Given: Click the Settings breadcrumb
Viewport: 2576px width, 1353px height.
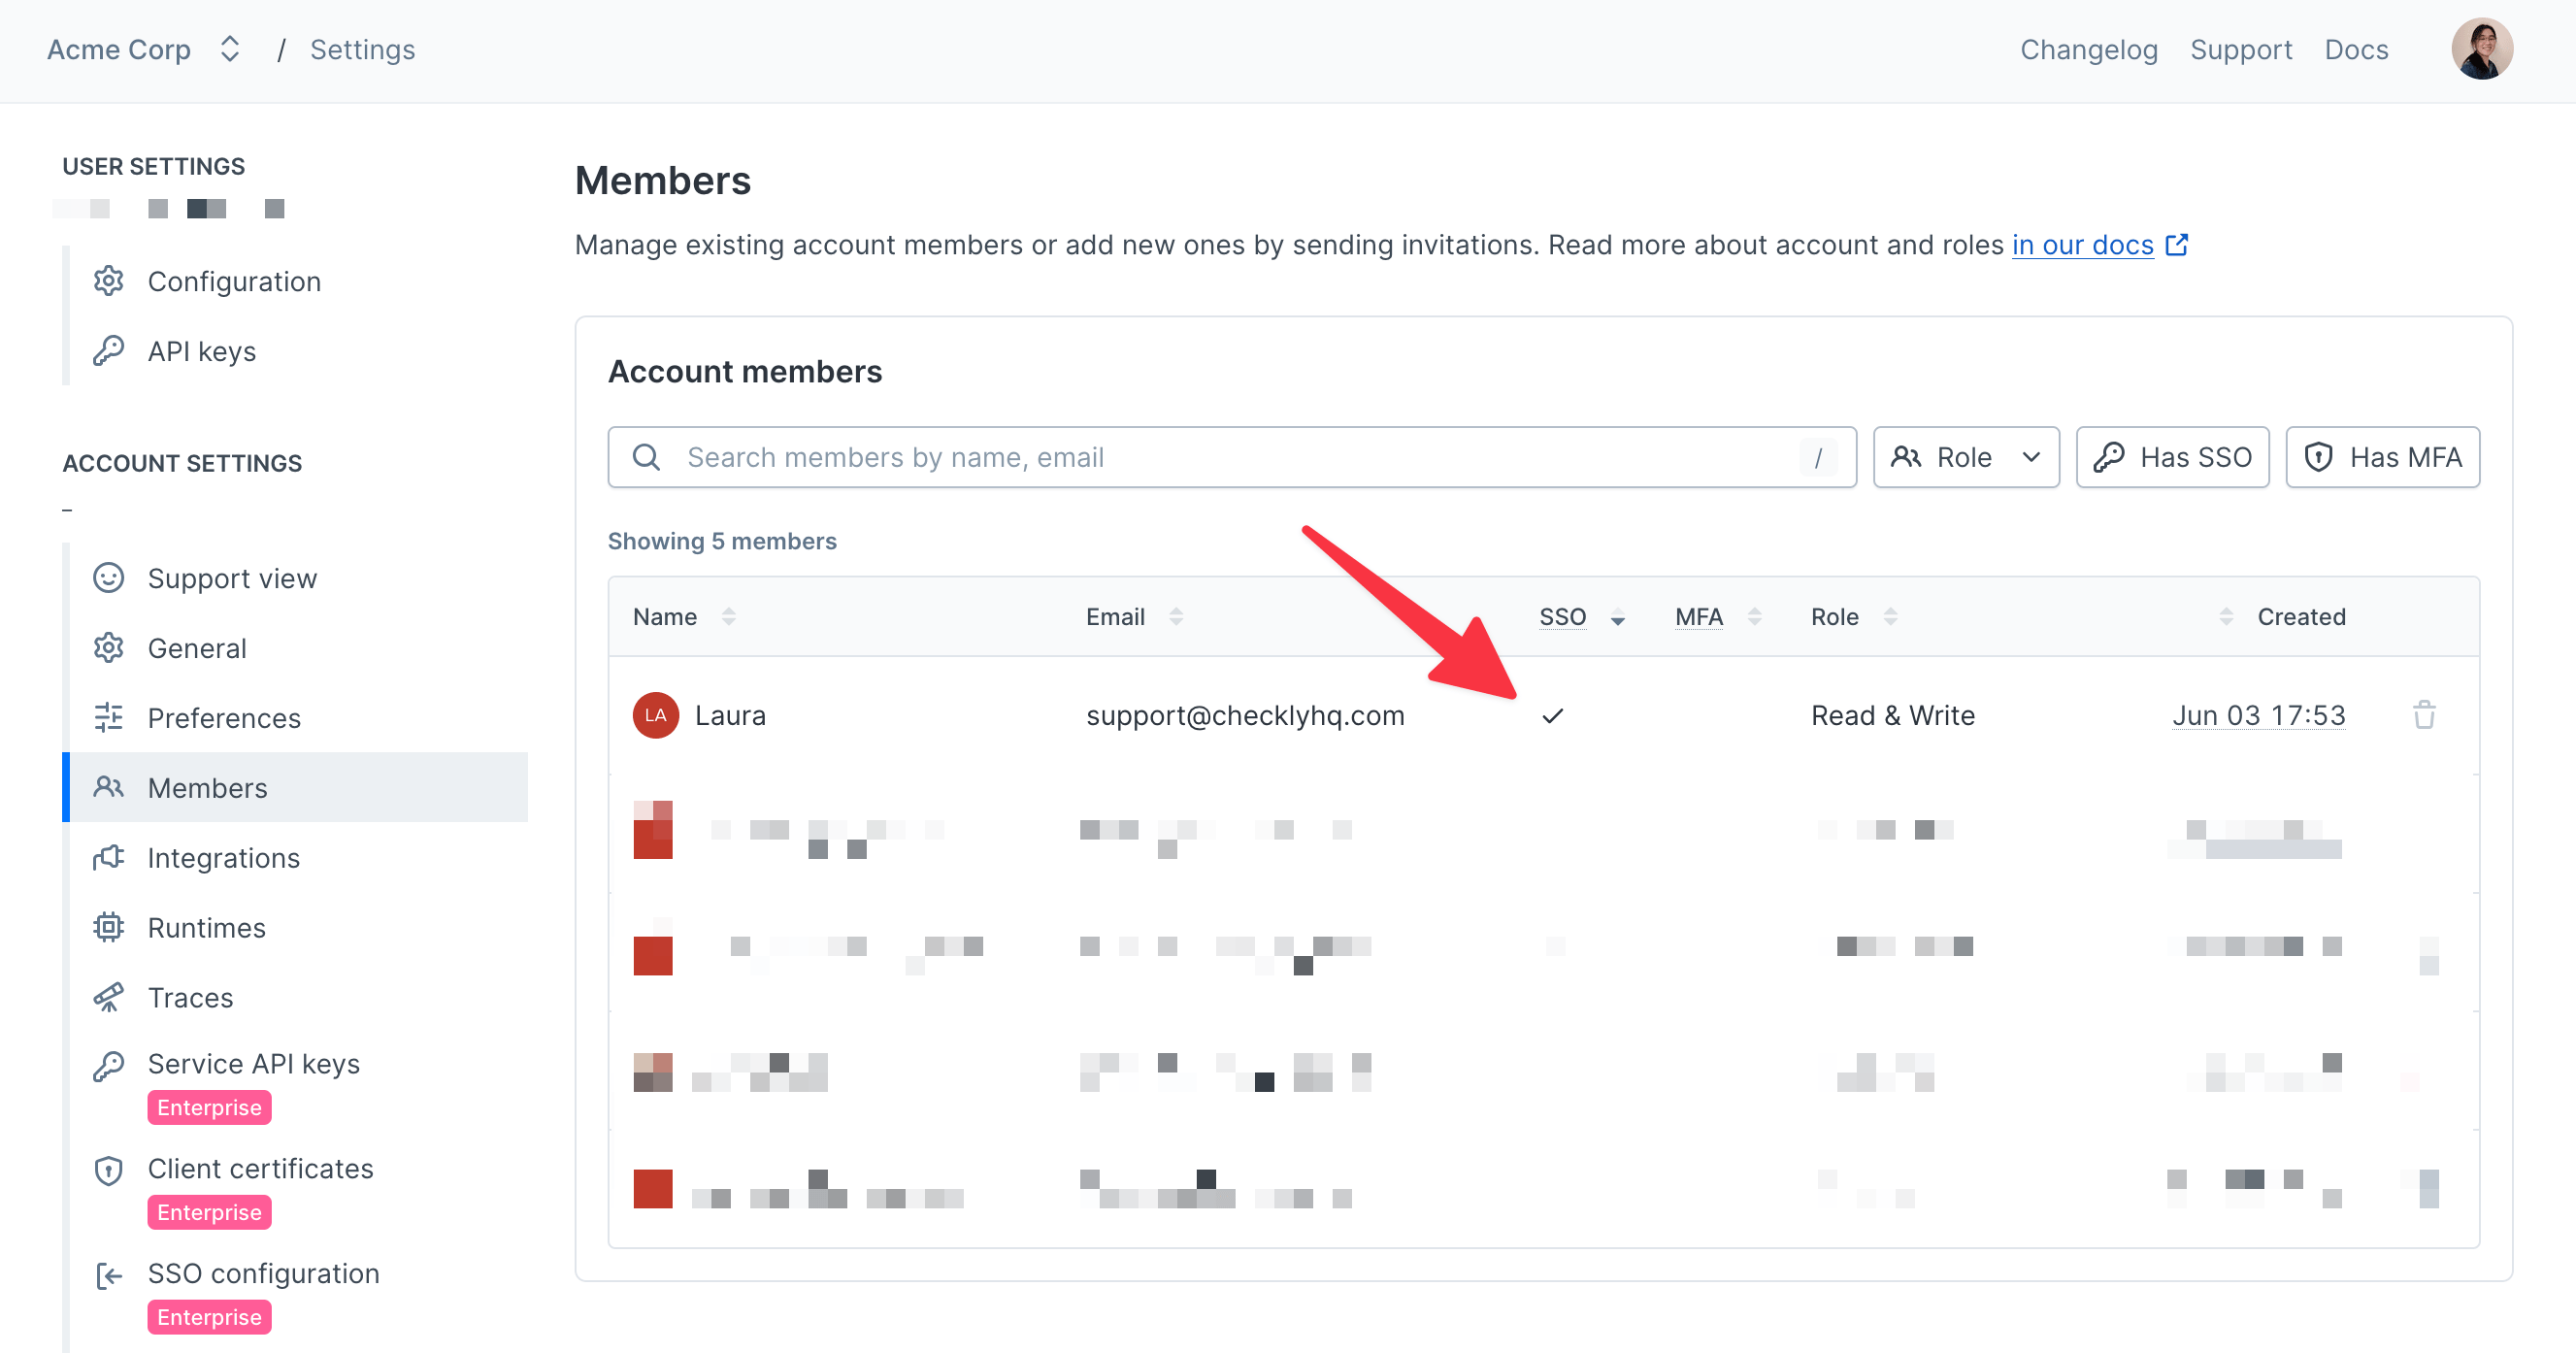Looking at the screenshot, I should [362, 49].
